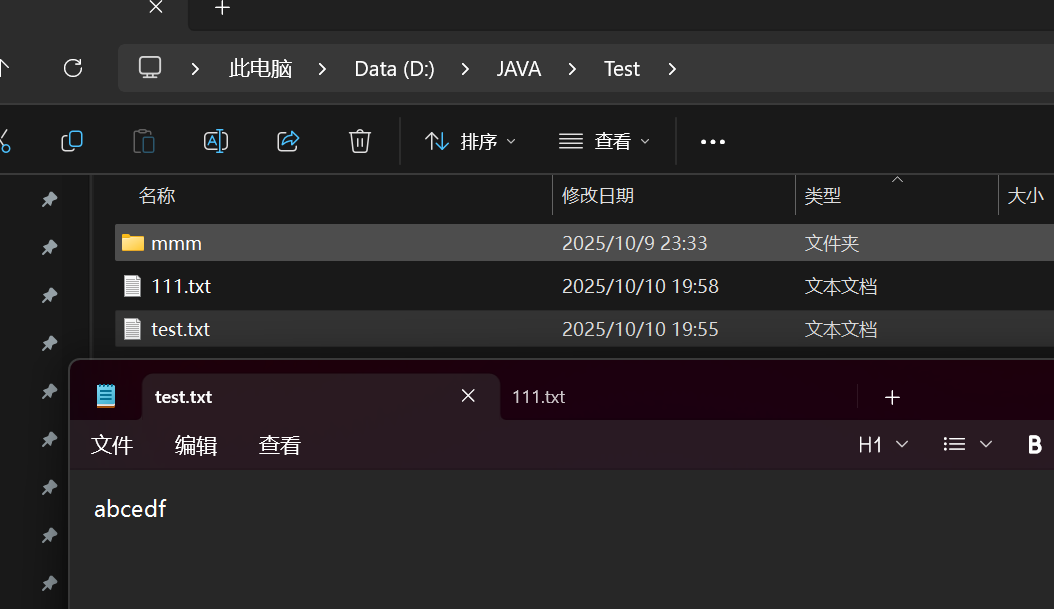Switch to the 111.txt tab in Notepad

coord(538,396)
